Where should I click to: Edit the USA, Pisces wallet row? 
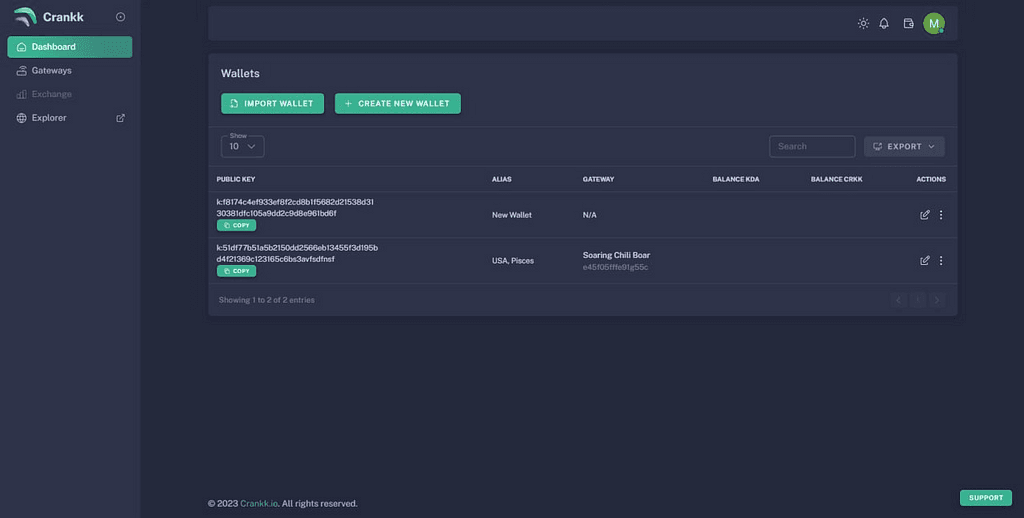click(925, 261)
